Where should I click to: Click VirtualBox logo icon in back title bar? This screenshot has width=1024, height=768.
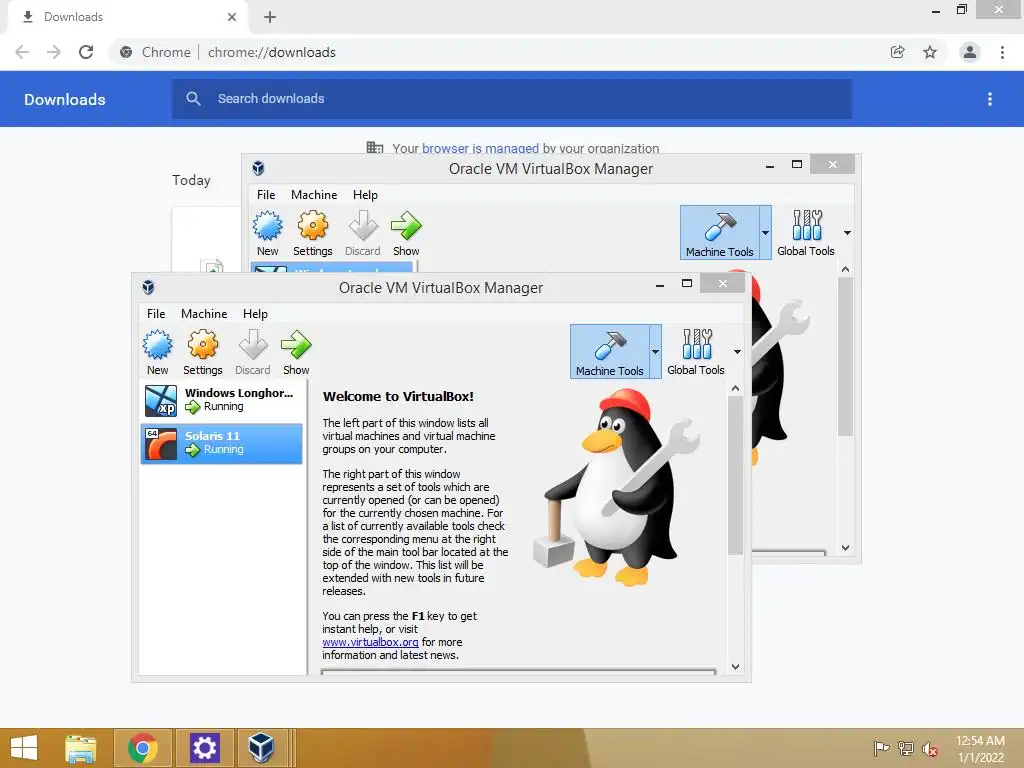coord(259,168)
